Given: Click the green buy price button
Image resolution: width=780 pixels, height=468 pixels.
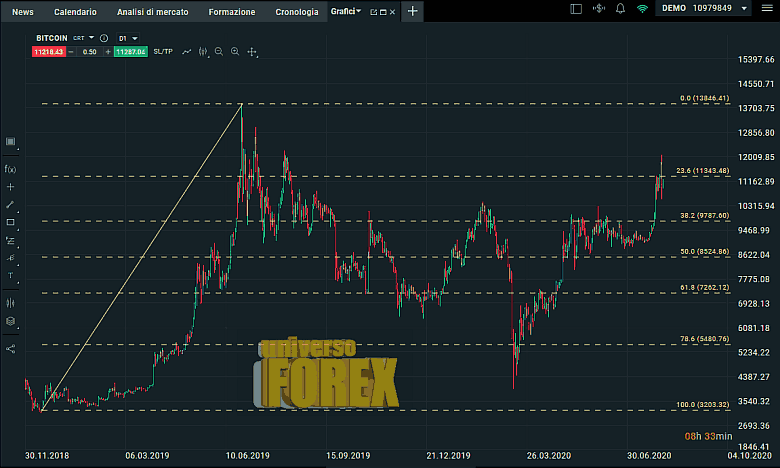Looking at the screenshot, I should [130, 51].
